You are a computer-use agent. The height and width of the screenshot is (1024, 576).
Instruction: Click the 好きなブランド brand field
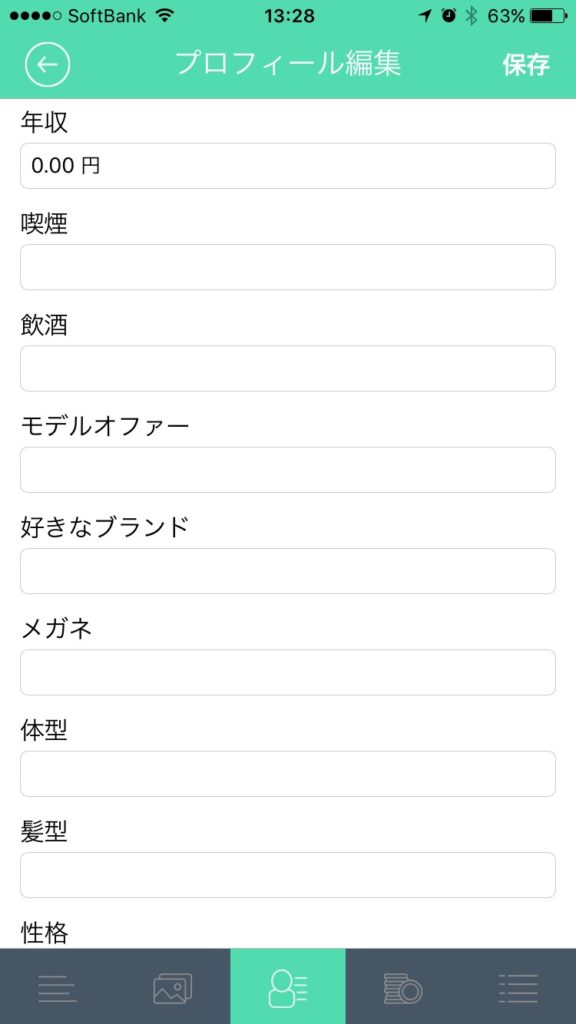(x=288, y=570)
